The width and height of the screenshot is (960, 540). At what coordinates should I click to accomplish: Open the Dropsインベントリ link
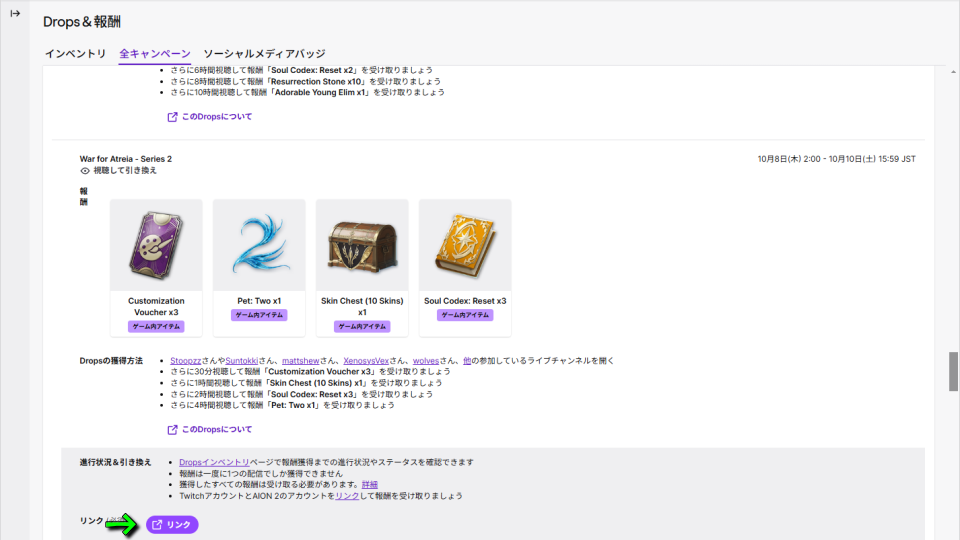214,462
